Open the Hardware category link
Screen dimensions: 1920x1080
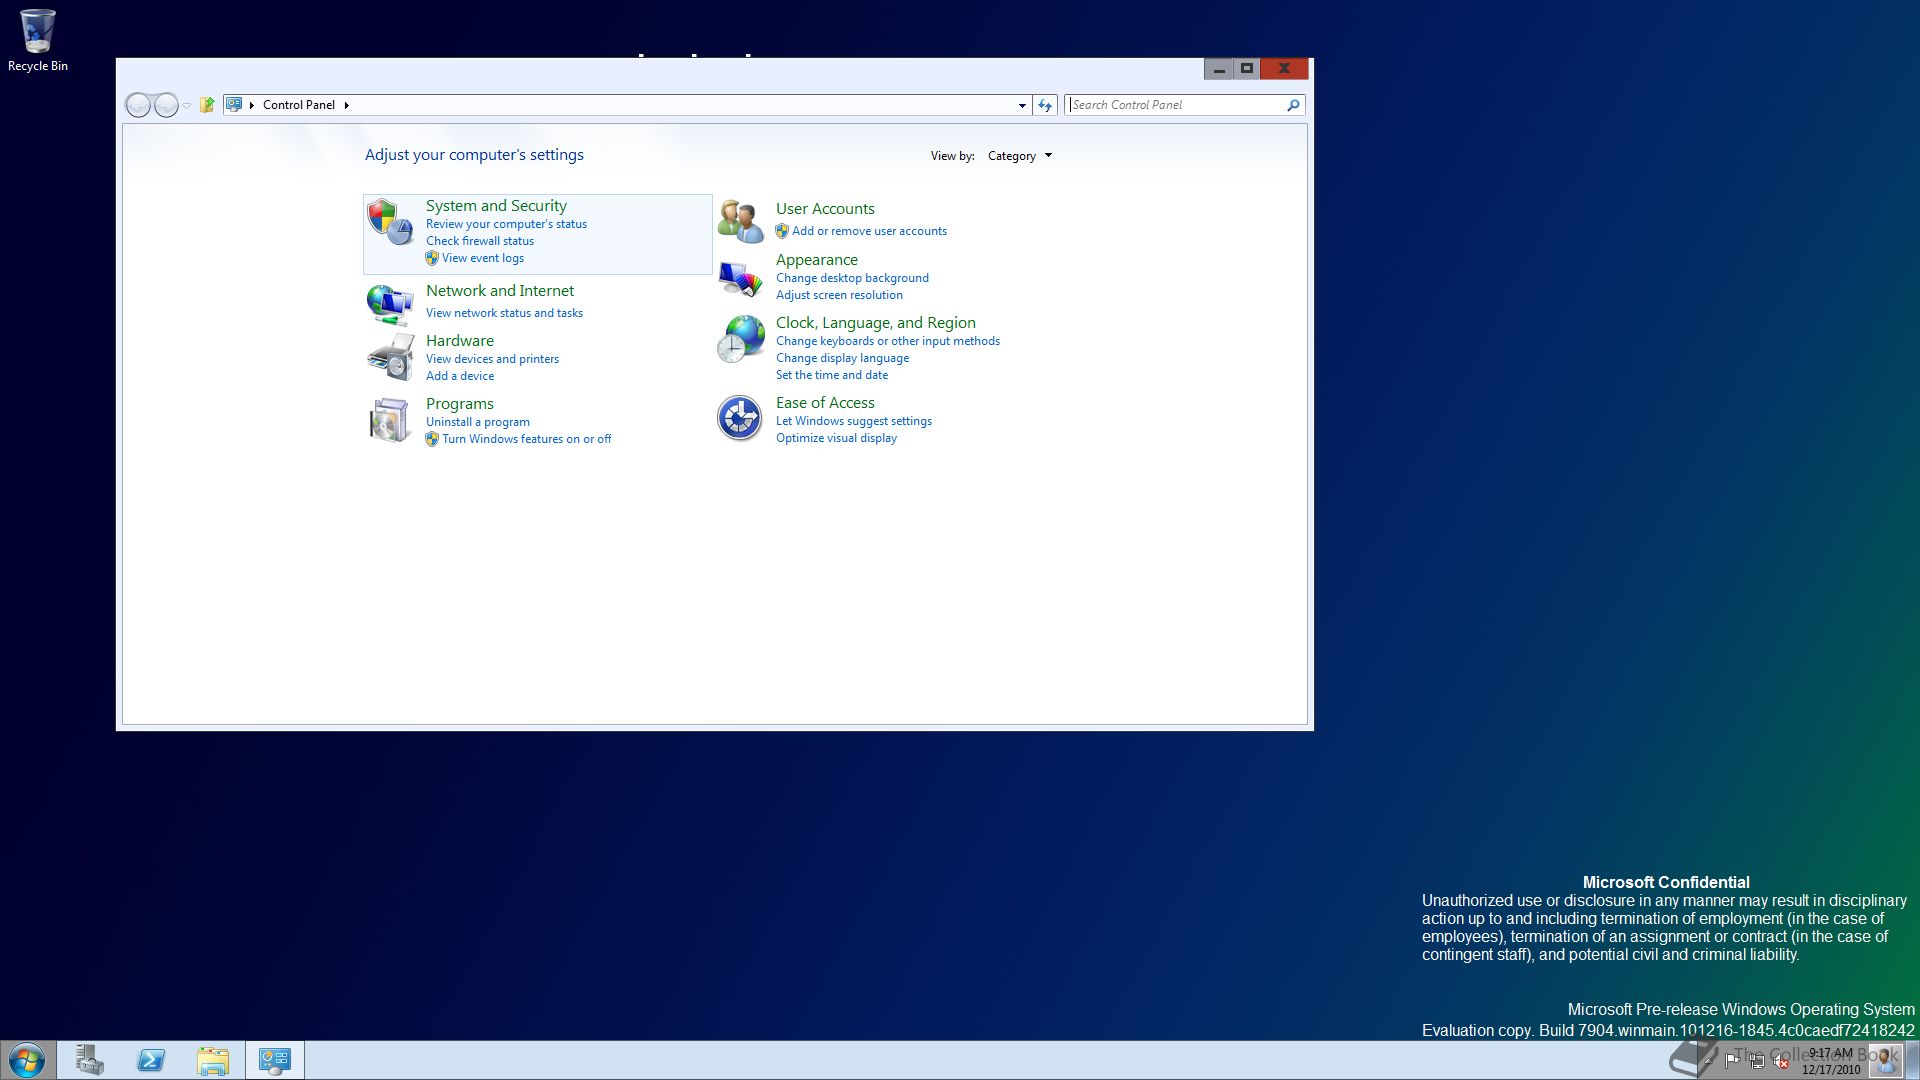point(460,341)
